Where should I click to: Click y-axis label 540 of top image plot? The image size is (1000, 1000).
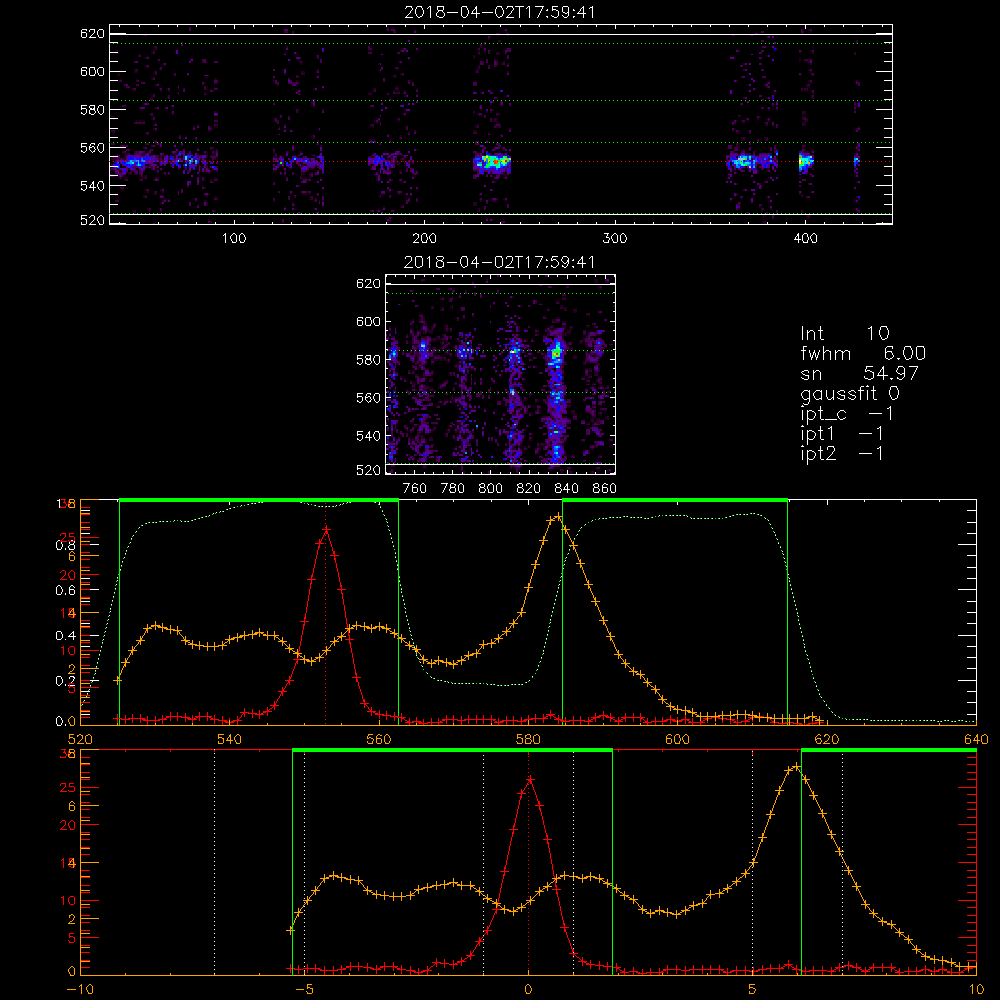pos(92,186)
